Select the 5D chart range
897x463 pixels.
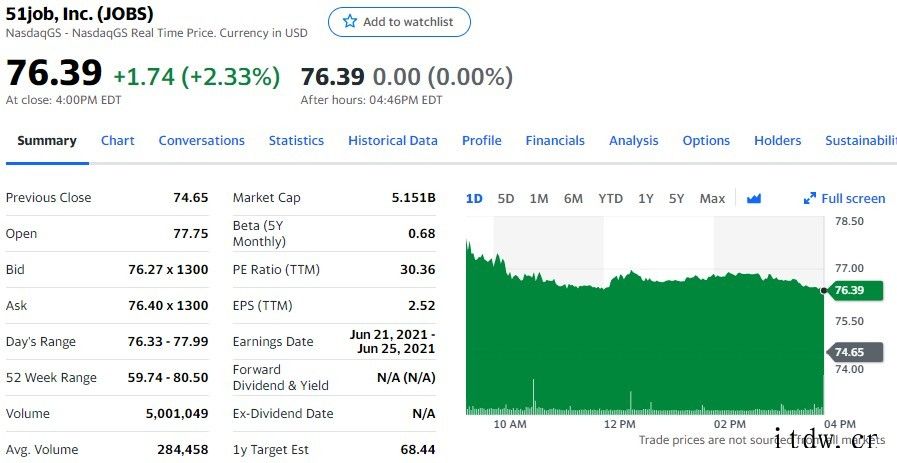click(x=506, y=198)
